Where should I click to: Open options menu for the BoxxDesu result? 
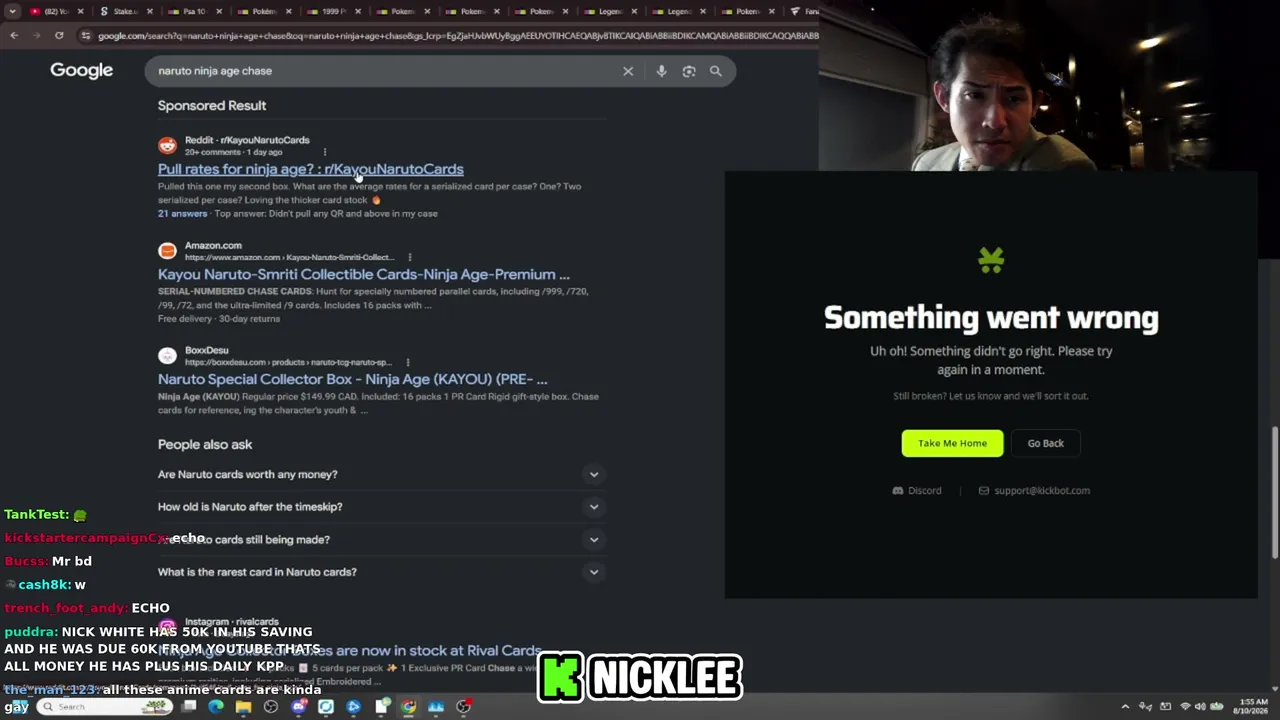(408, 362)
